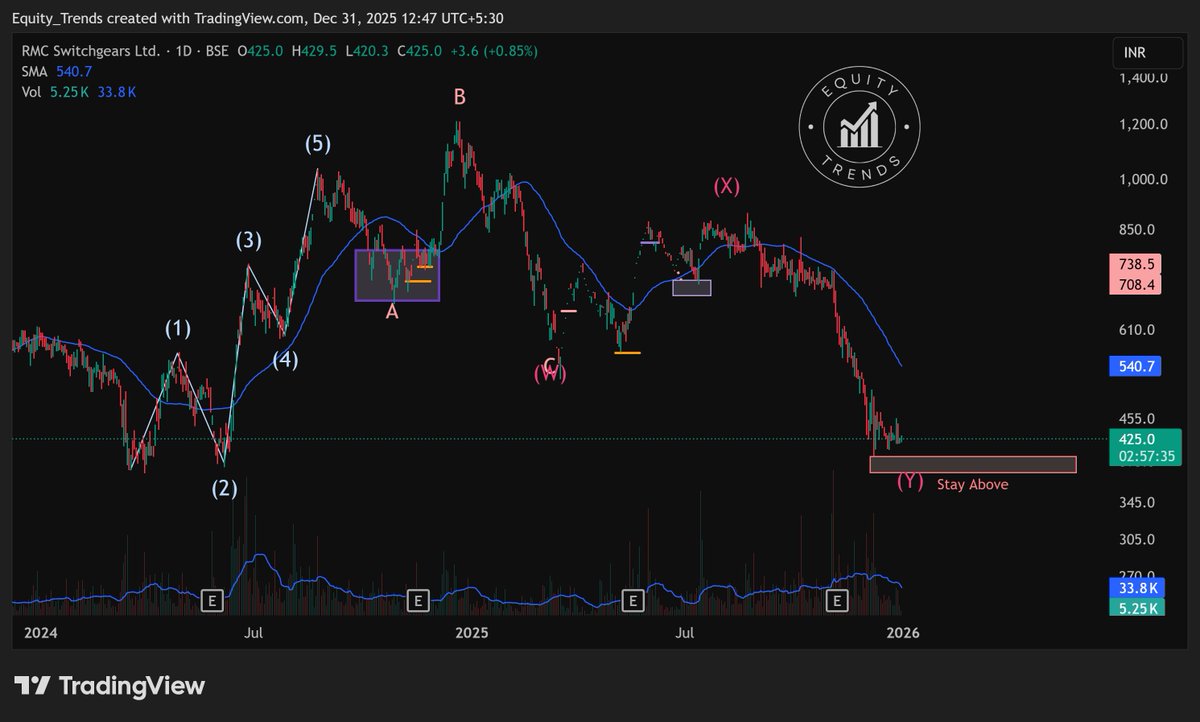Select the purple rectangle above label A
Screen dimensions: 1200x722
[x=397, y=275]
